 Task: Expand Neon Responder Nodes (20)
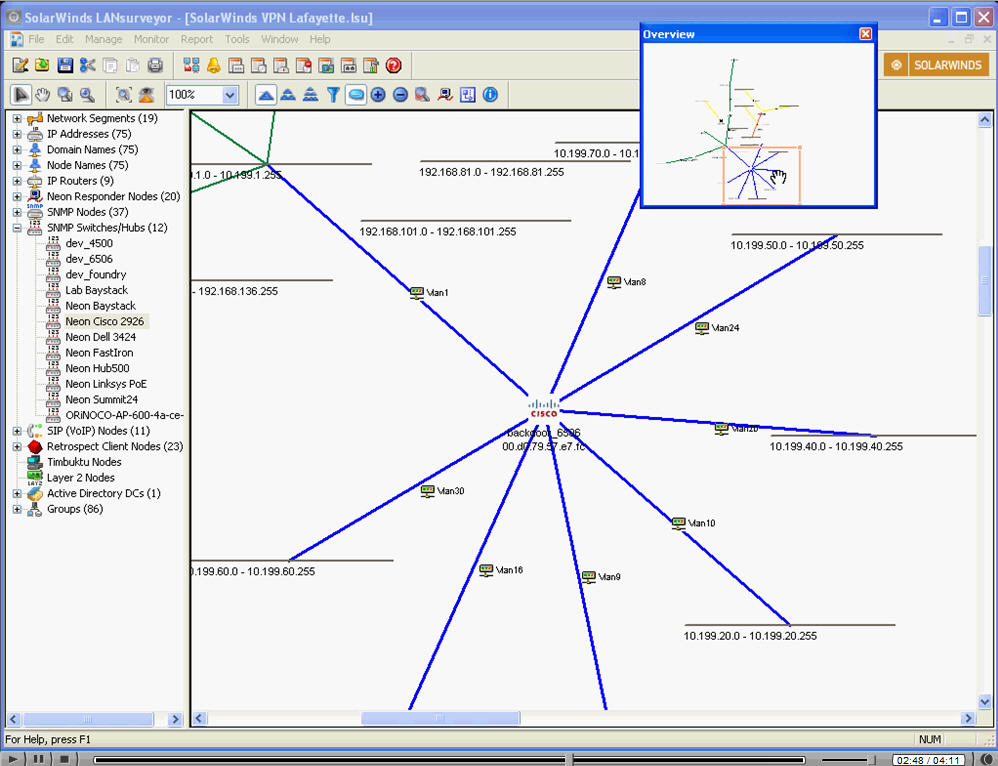point(17,197)
